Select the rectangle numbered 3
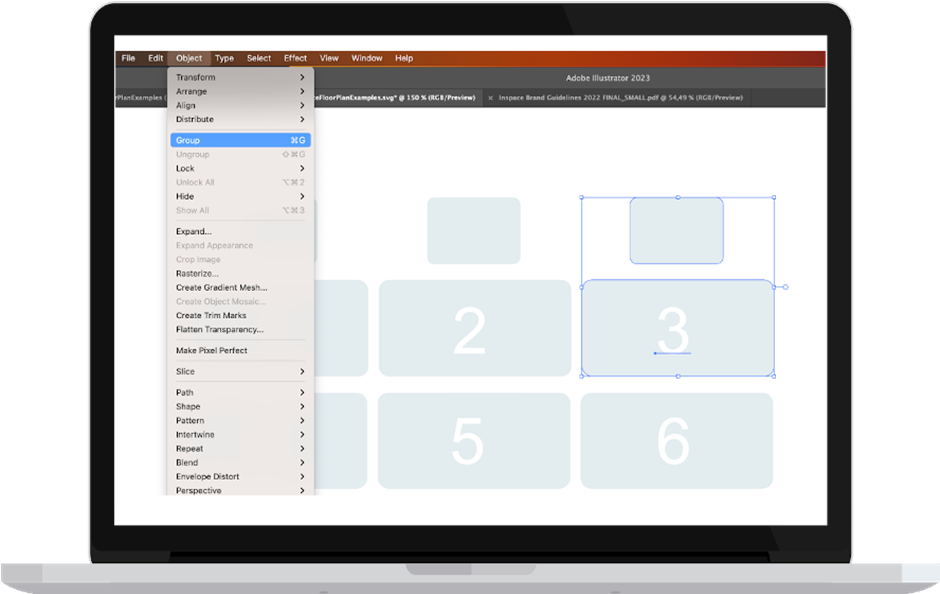 pos(677,328)
